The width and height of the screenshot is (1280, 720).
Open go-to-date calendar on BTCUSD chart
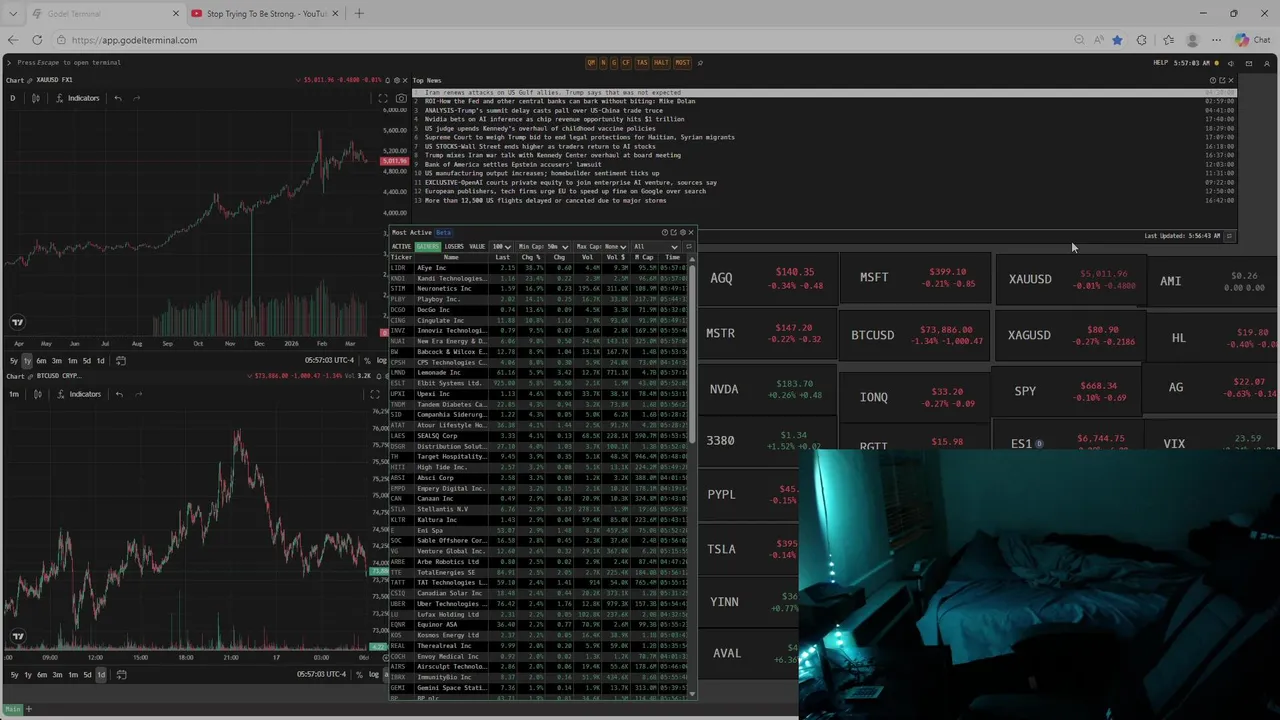pos(121,674)
